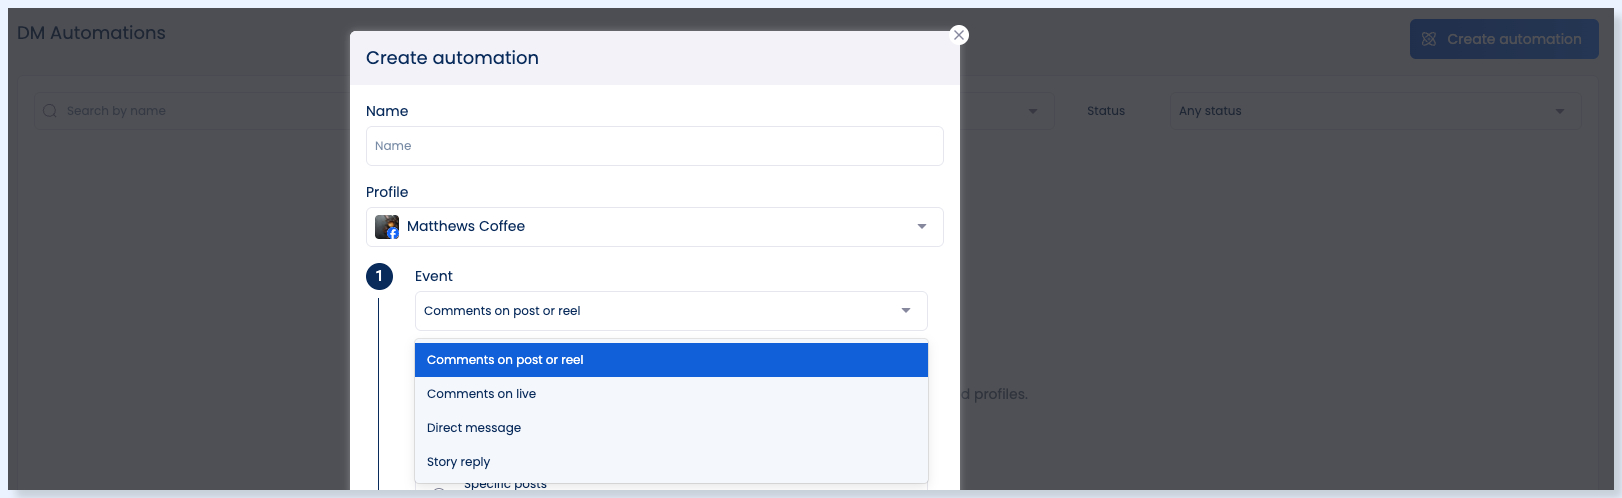Image resolution: width=1622 pixels, height=498 pixels.
Task: Click the Search by name box
Action: pyautogui.click(x=190, y=111)
